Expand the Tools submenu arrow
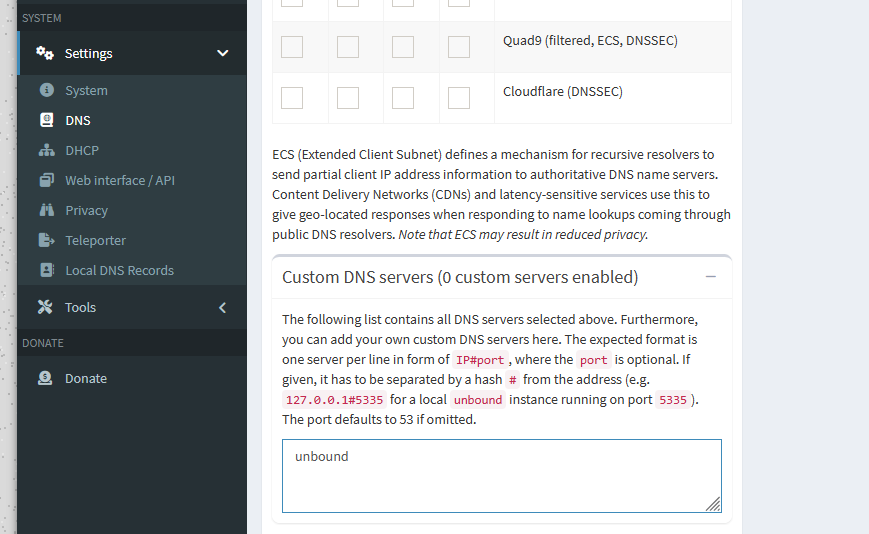Viewport: 869px width, 534px height. [x=222, y=307]
